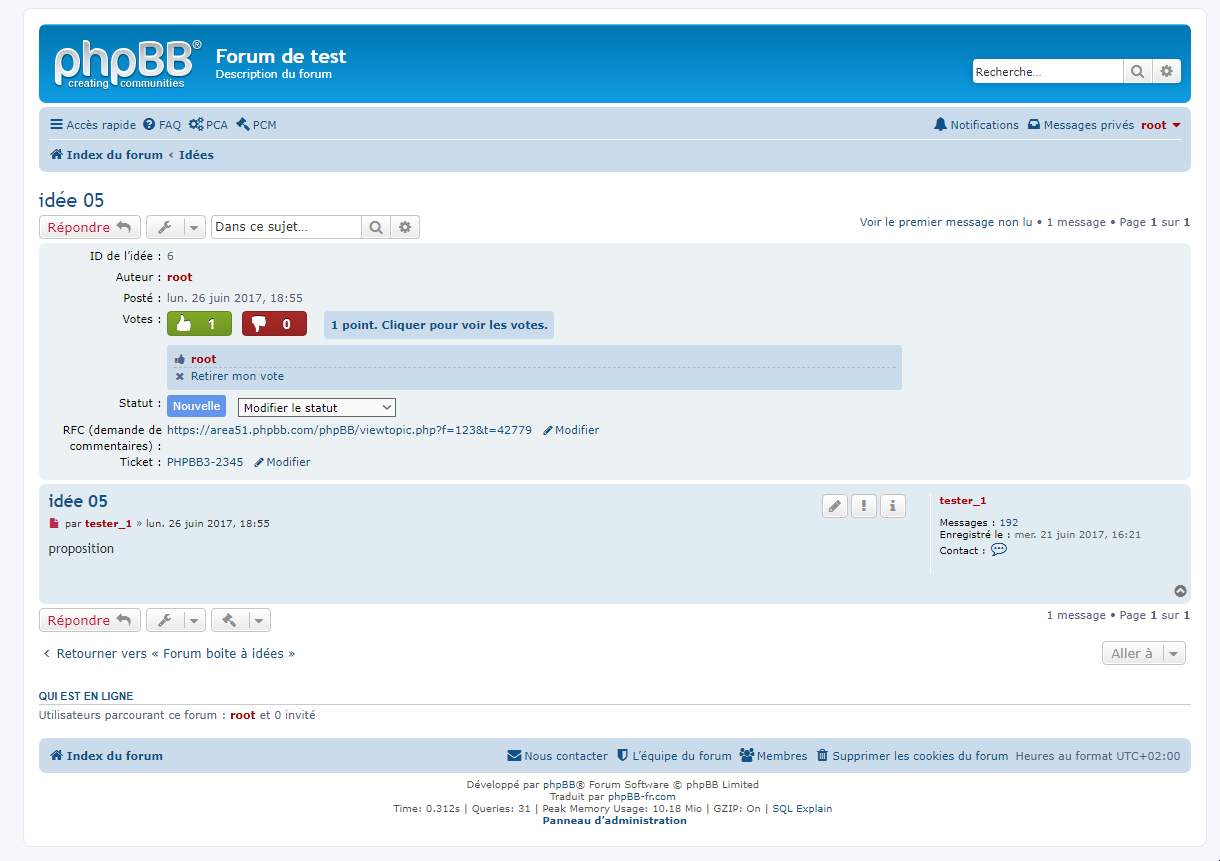
Task: Vote down with the red thumbs-down button
Action: tap(274, 324)
